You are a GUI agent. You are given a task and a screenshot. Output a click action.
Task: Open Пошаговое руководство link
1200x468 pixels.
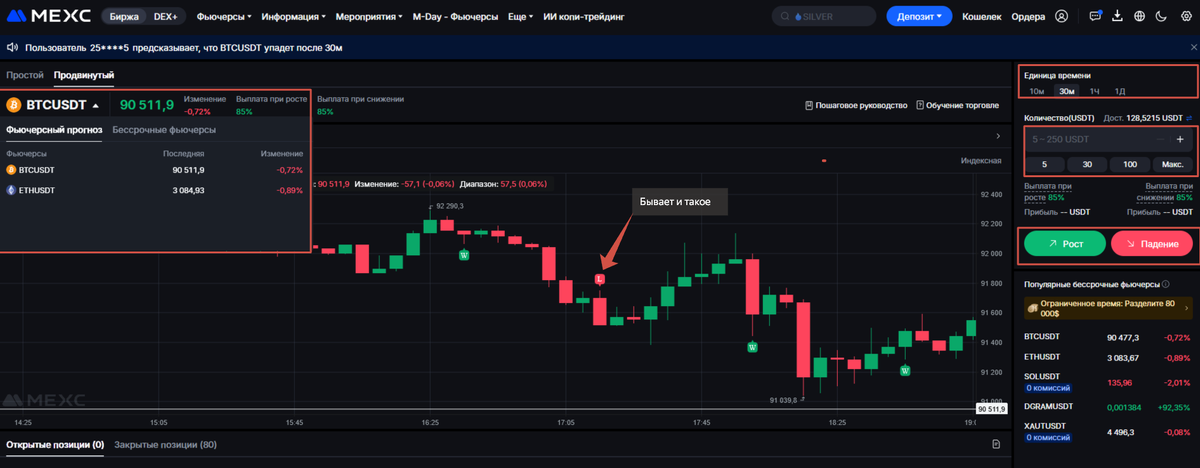point(855,105)
